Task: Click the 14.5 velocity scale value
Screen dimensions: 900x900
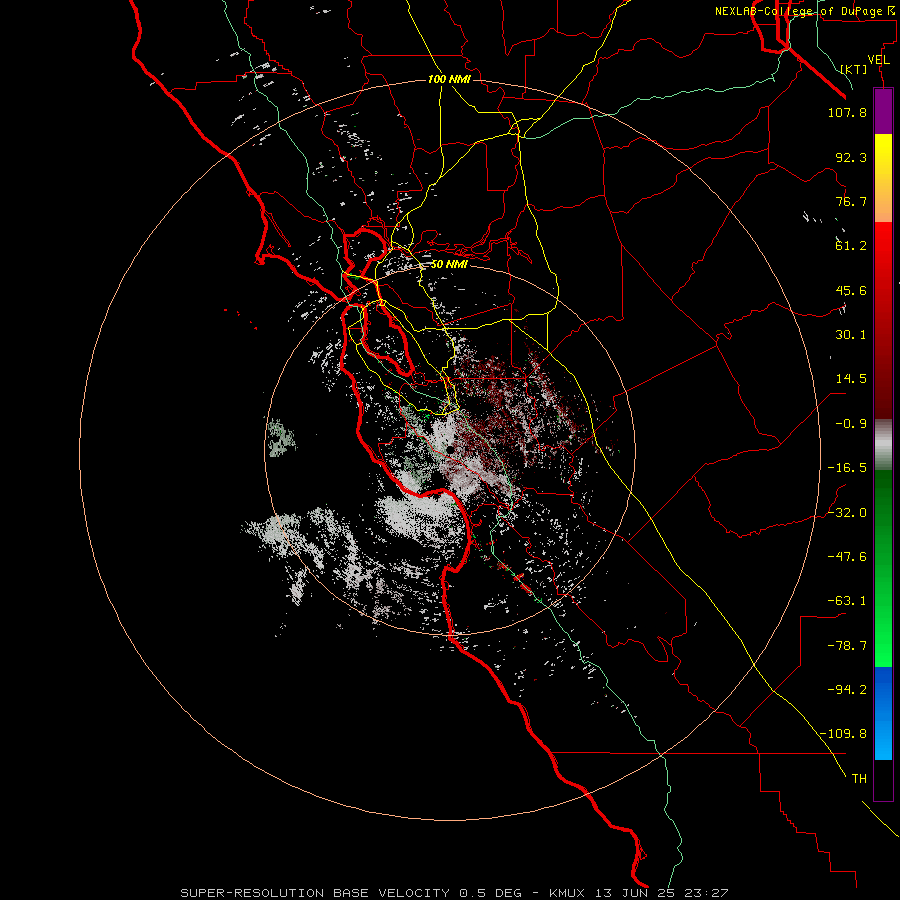Action: (x=851, y=379)
